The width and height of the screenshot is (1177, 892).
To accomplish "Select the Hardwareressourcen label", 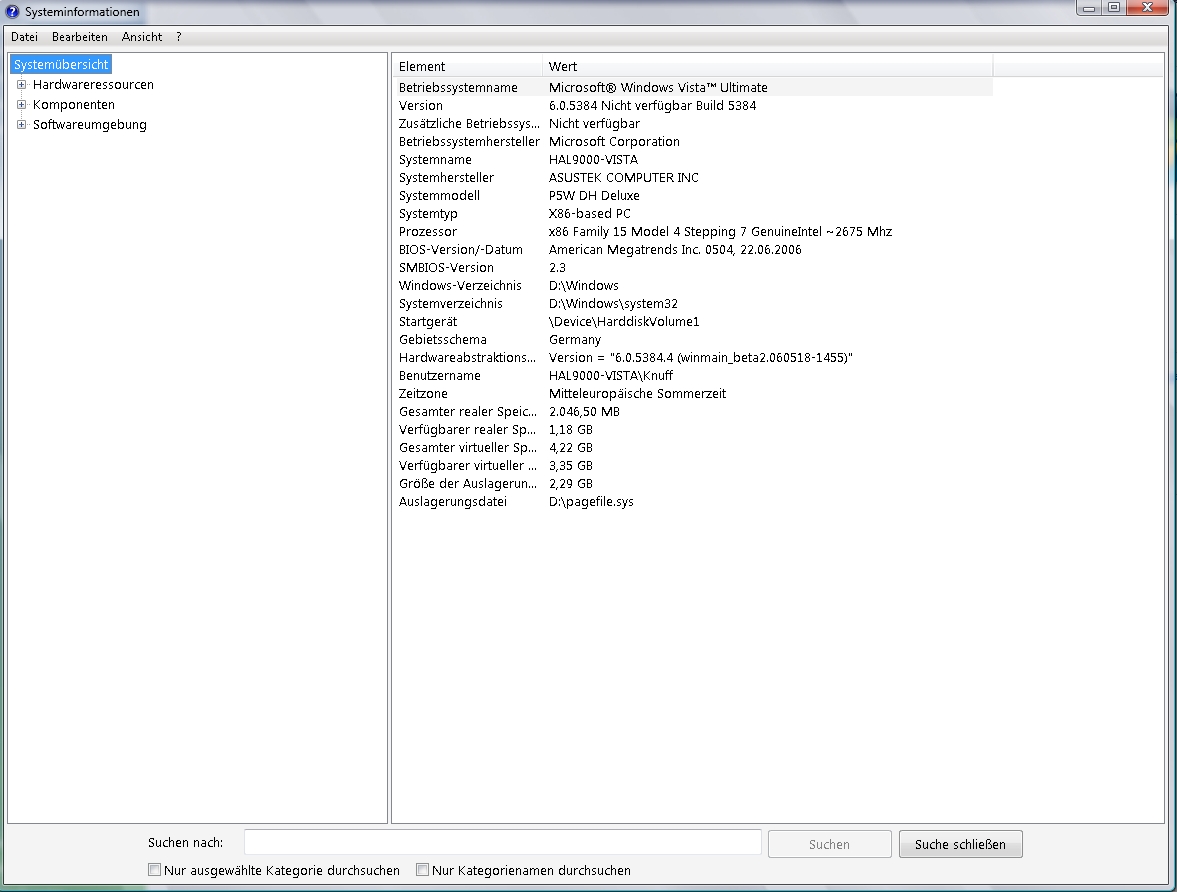I will (93, 85).
